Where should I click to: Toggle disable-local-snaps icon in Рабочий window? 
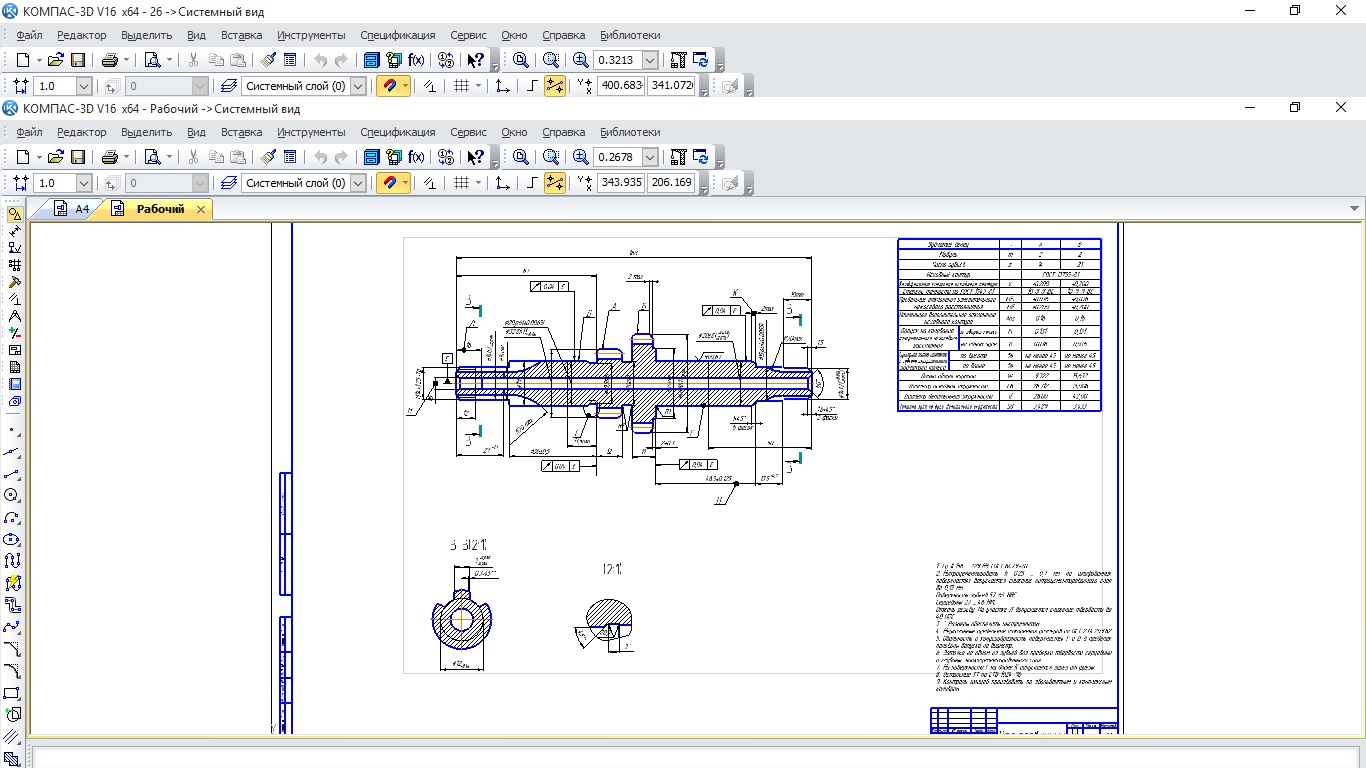coord(431,183)
